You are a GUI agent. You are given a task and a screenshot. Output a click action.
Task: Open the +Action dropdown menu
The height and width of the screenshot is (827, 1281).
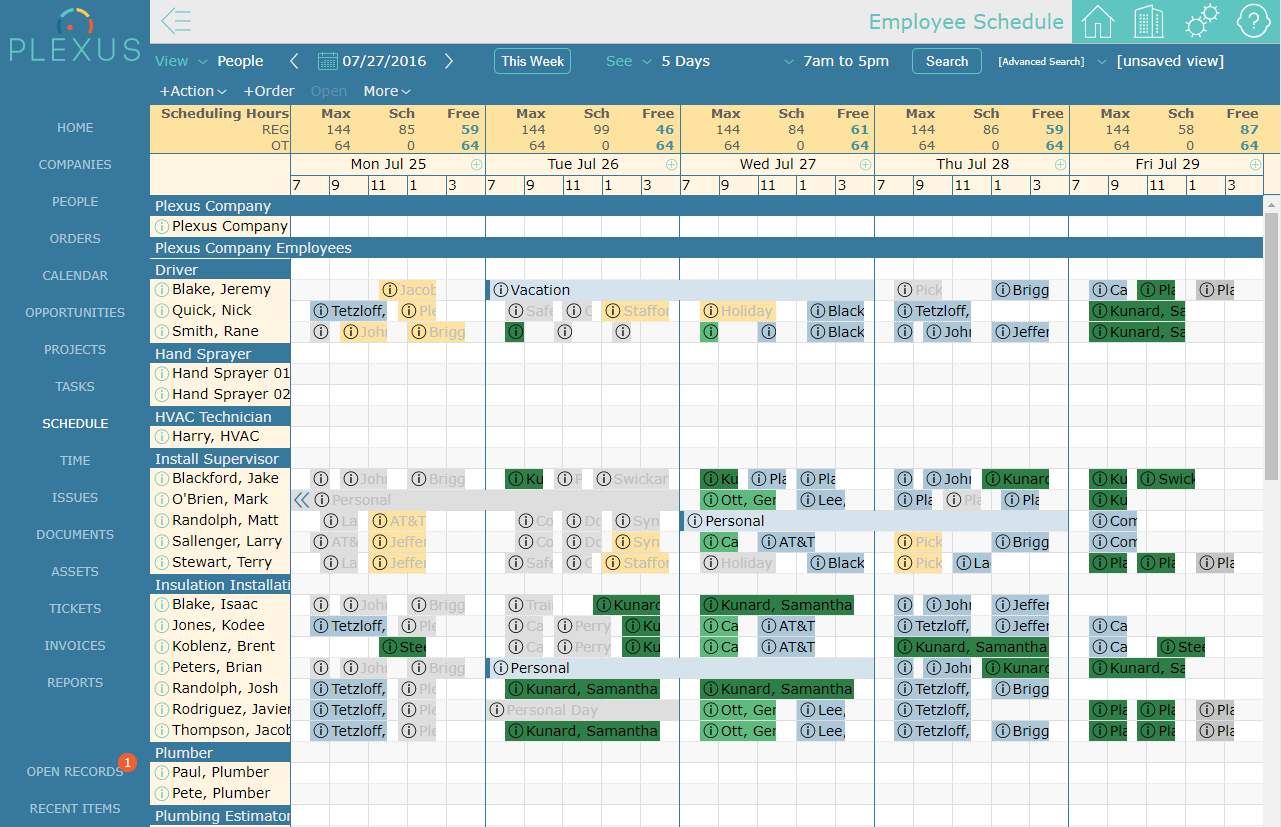click(193, 91)
